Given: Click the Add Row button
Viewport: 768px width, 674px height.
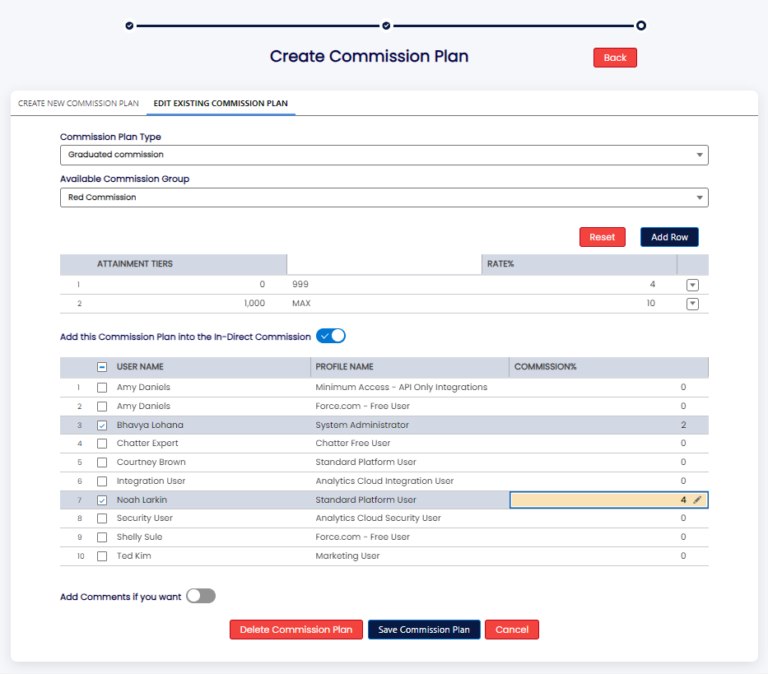Looking at the screenshot, I should pyautogui.click(x=669, y=237).
